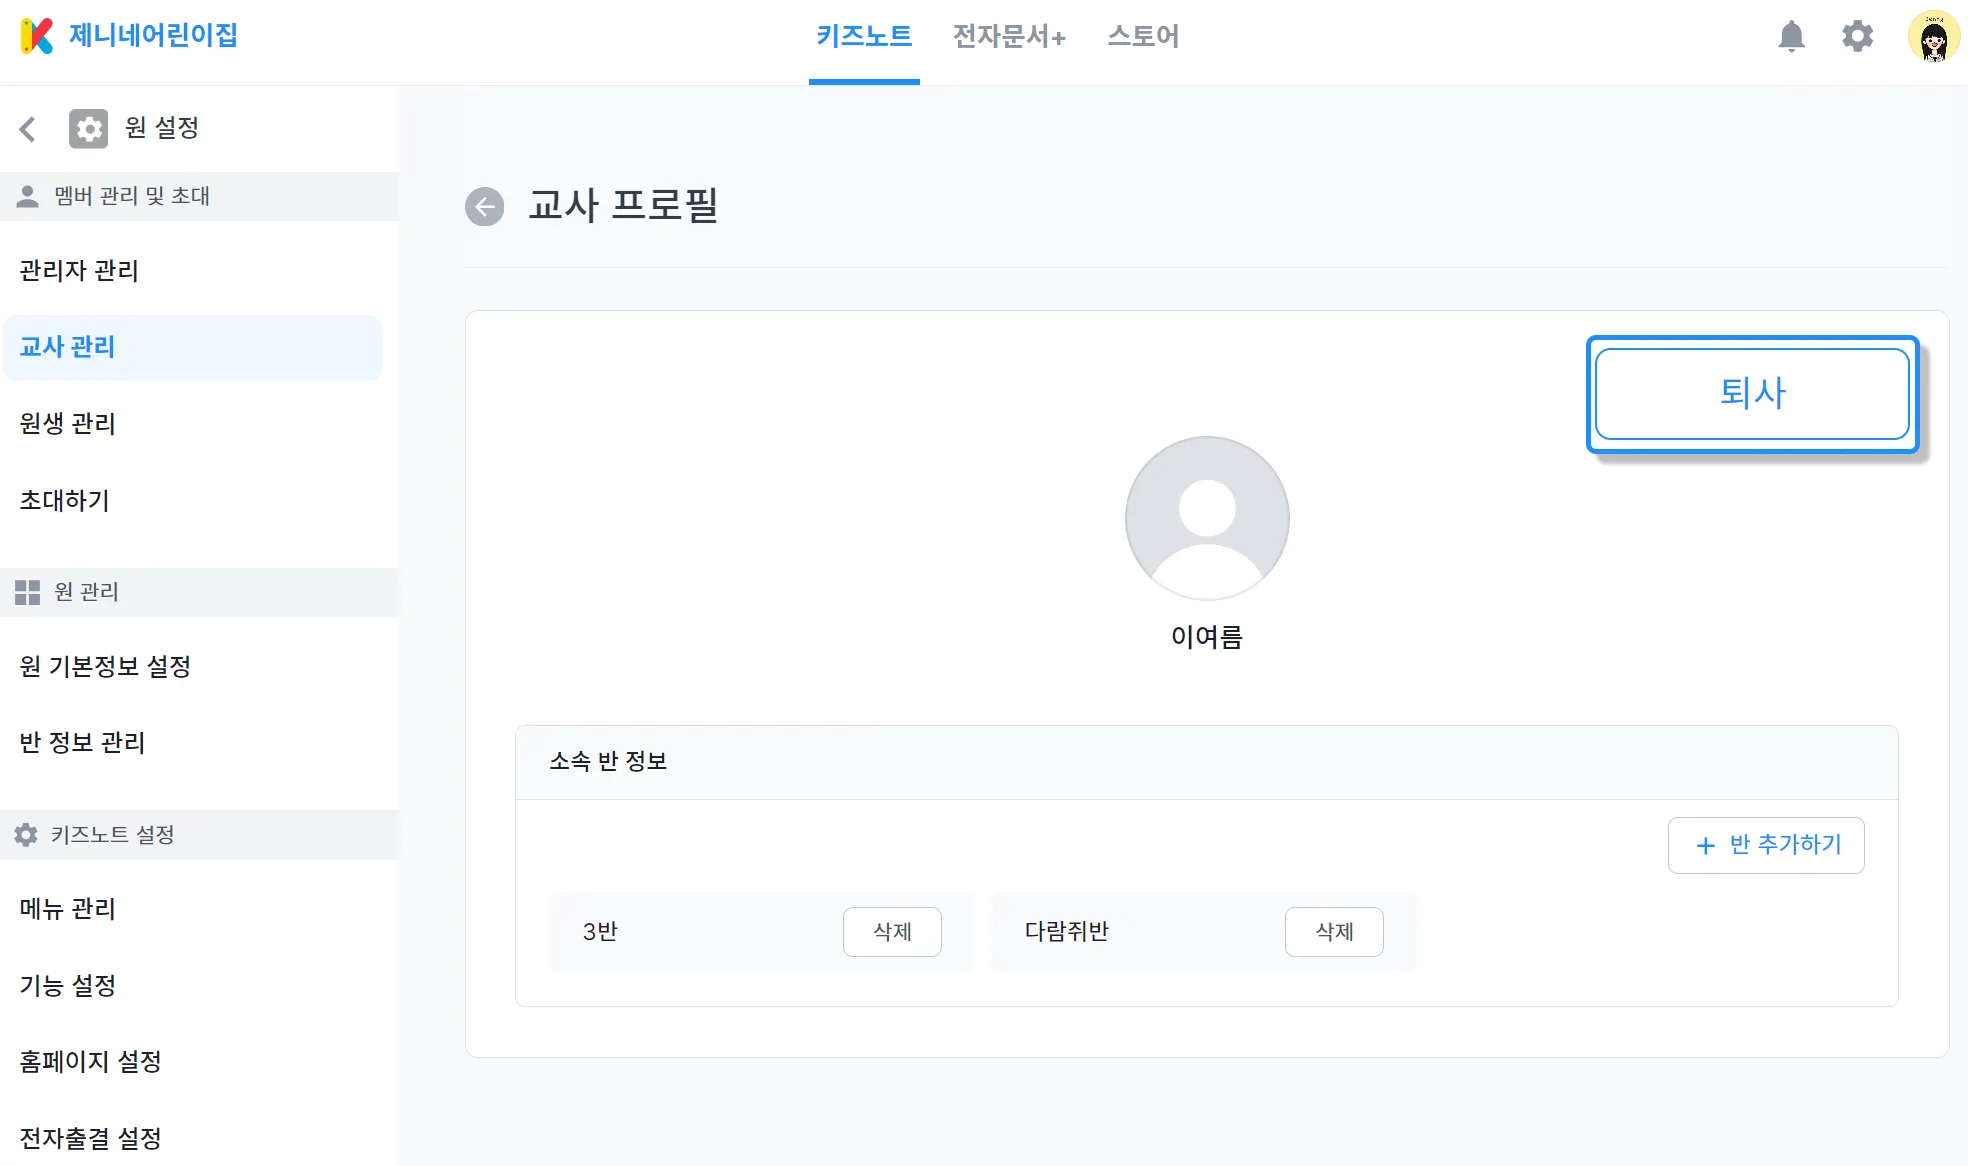The height and width of the screenshot is (1166, 1968).
Task: Click the 반 추가하기 button
Action: pyautogui.click(x=1765, y=845)
